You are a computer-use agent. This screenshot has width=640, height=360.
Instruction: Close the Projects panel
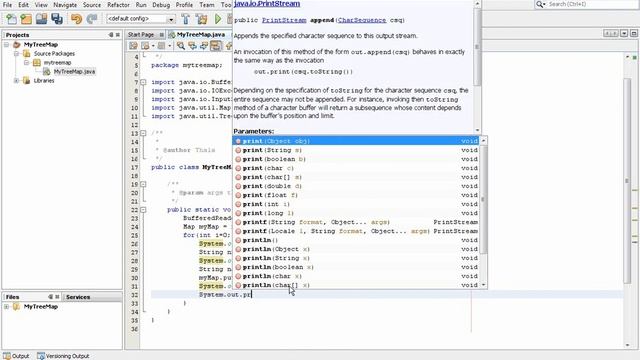click(118, 35)
